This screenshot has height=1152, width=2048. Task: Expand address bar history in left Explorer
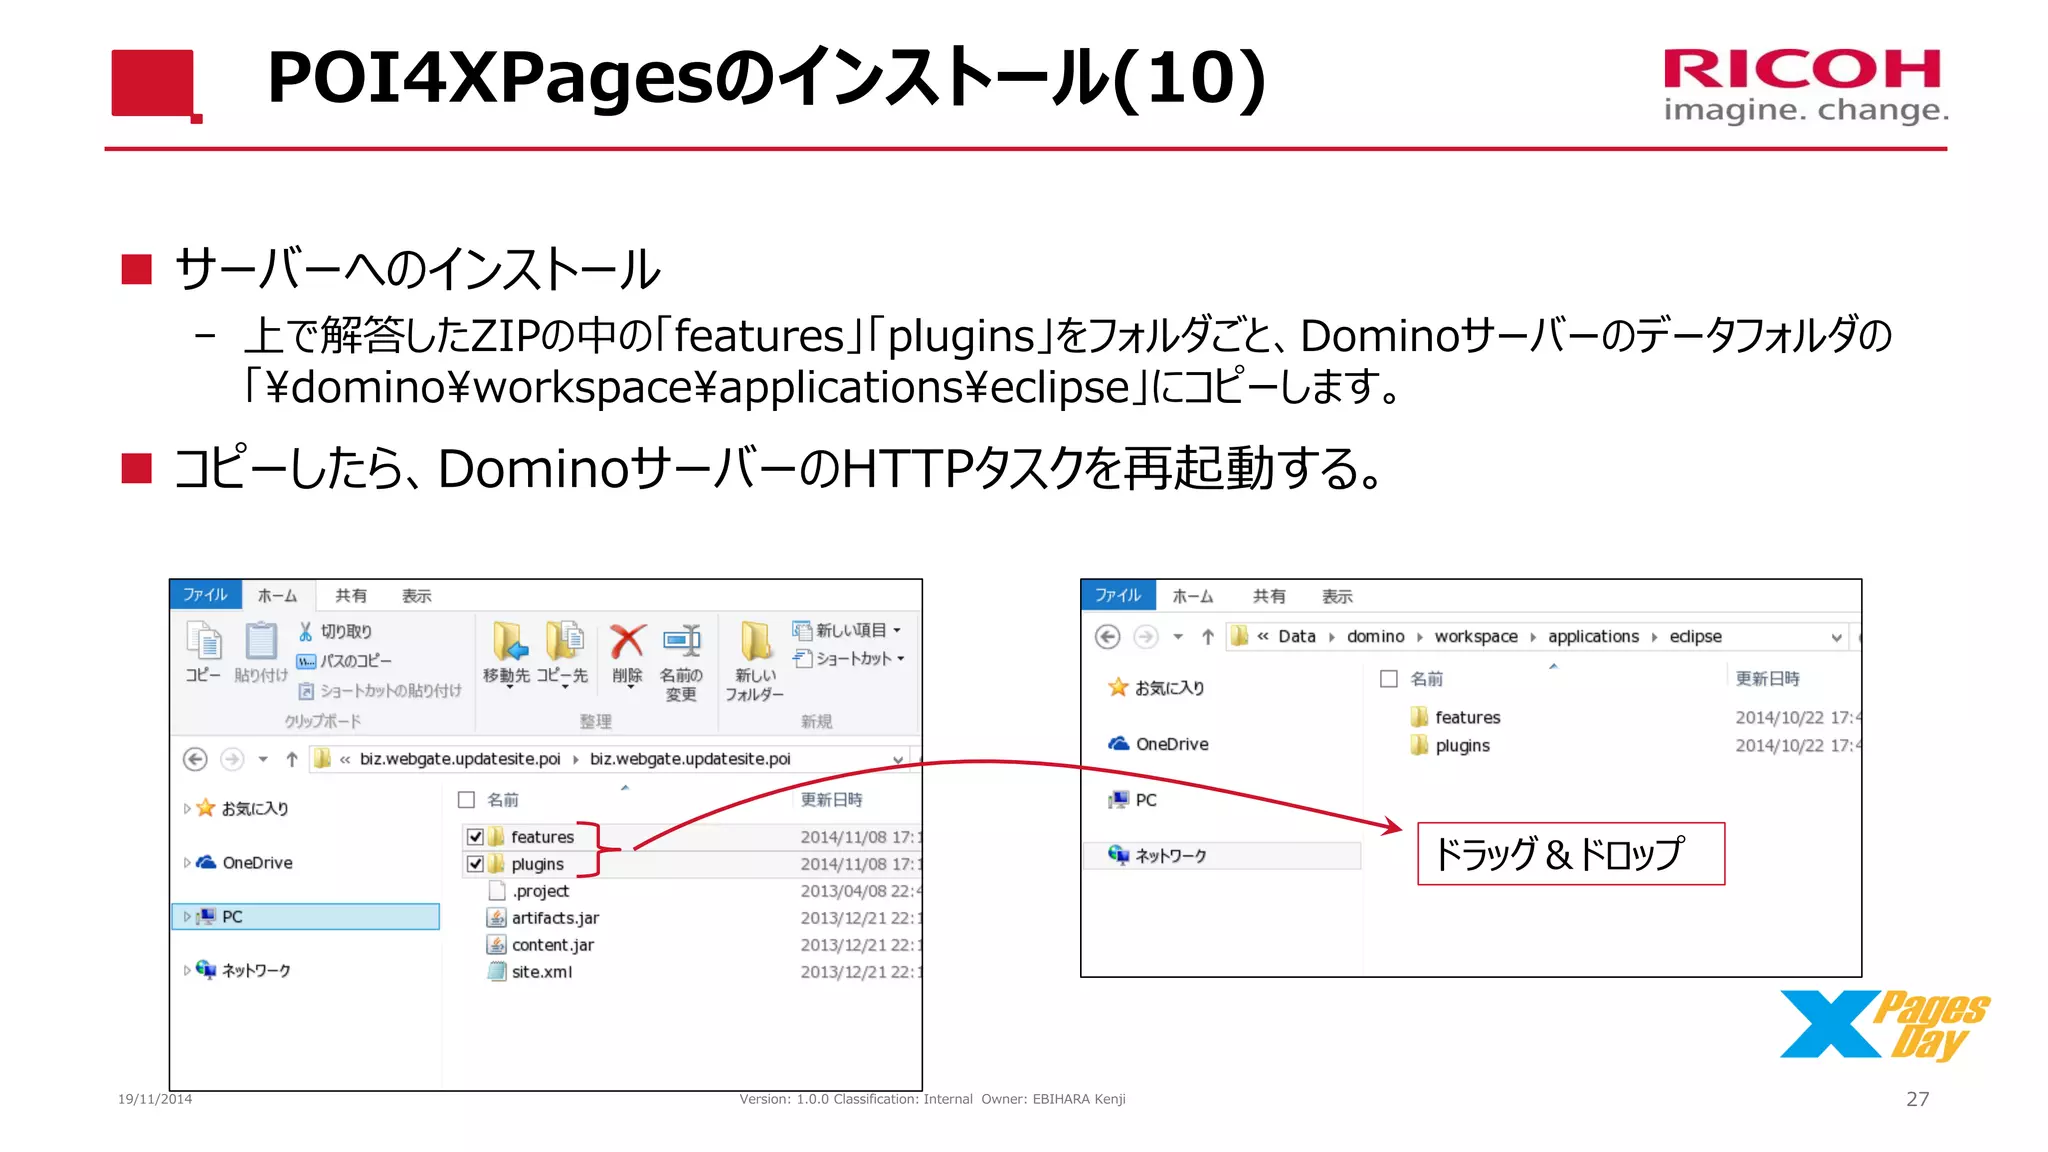pos(897,760)
